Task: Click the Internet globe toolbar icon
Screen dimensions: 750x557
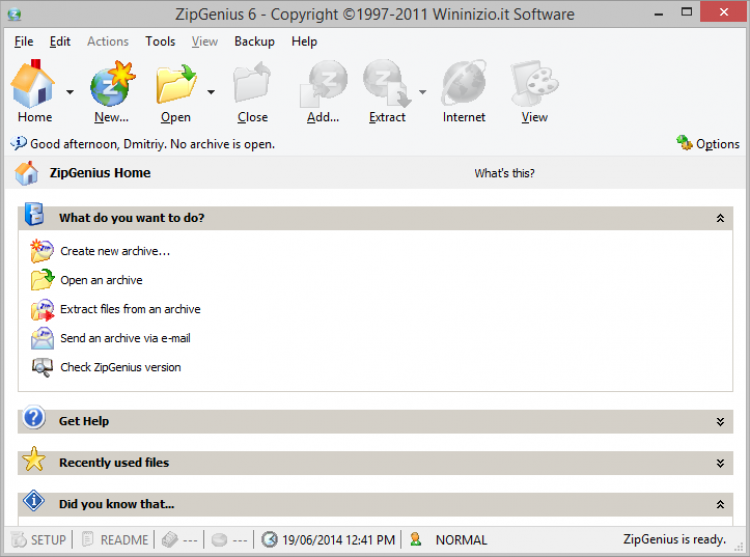Action: [464, 83]
